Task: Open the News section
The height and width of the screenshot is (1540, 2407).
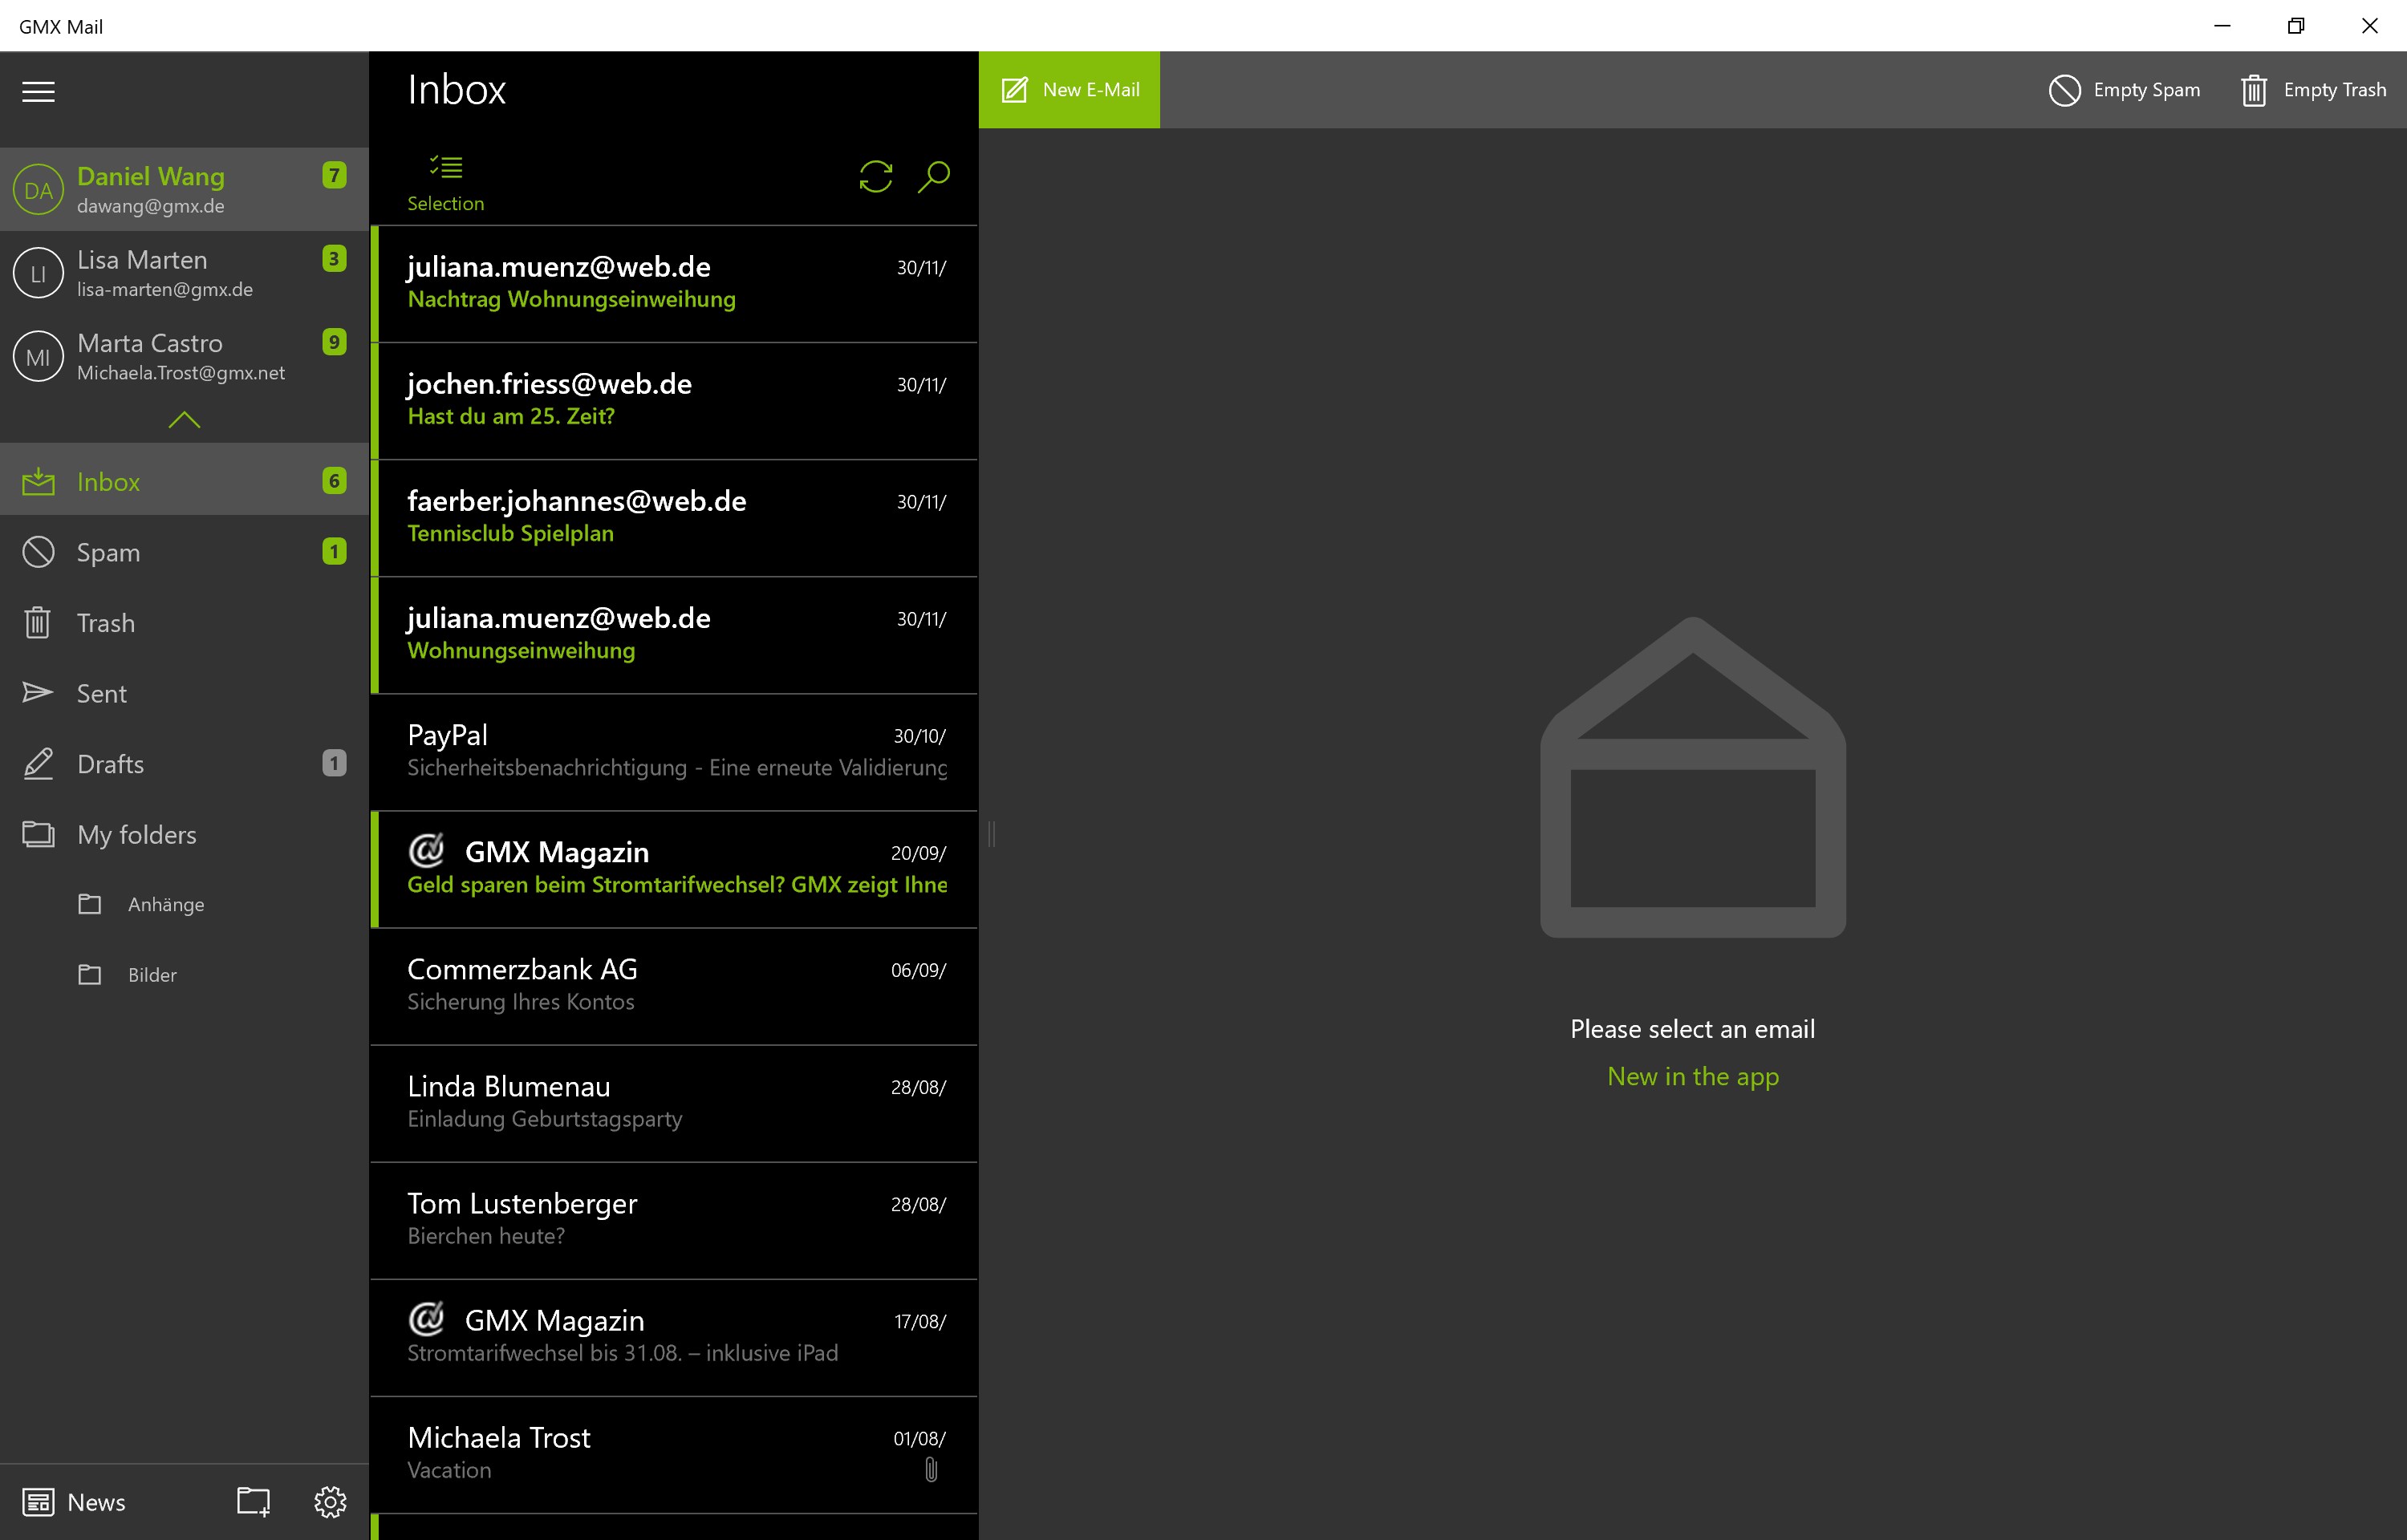Action: (75, 1501)
